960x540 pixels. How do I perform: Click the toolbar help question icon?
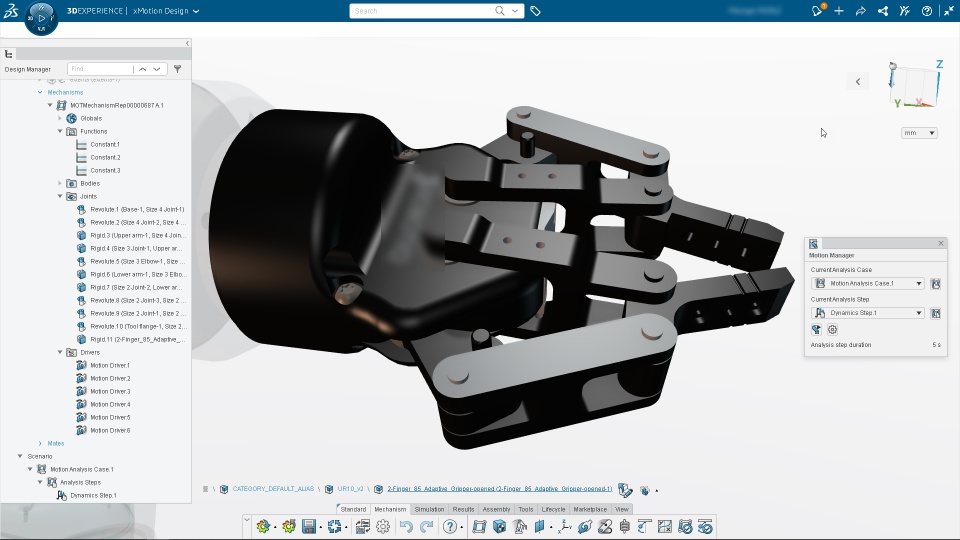pos(450,527)
